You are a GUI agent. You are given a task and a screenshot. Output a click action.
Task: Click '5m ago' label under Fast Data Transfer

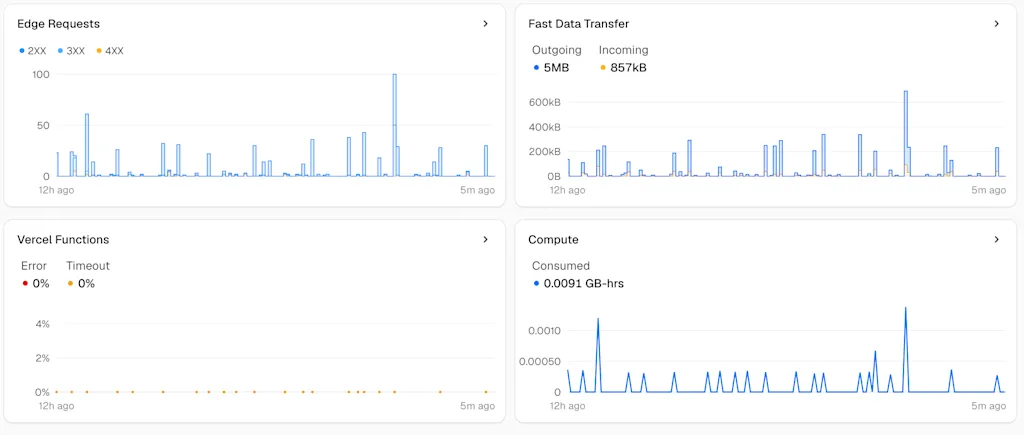(x=988, y=190)
